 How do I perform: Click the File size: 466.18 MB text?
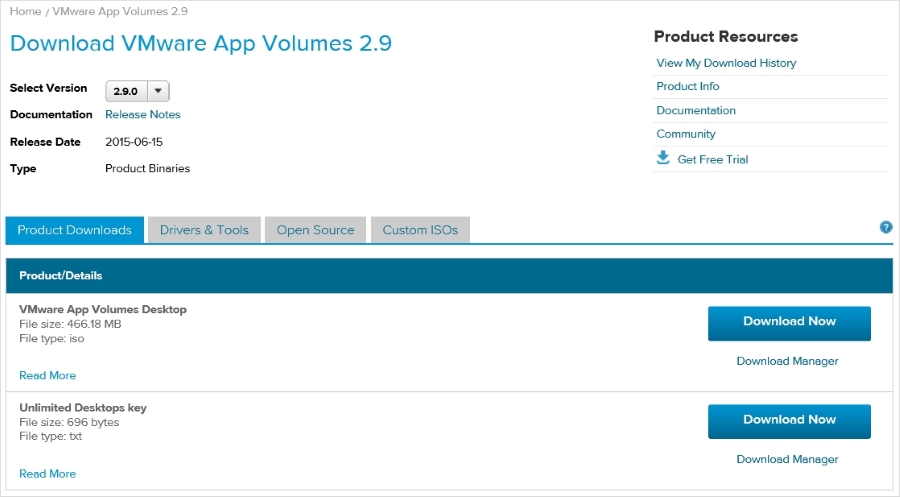point(70,324)
